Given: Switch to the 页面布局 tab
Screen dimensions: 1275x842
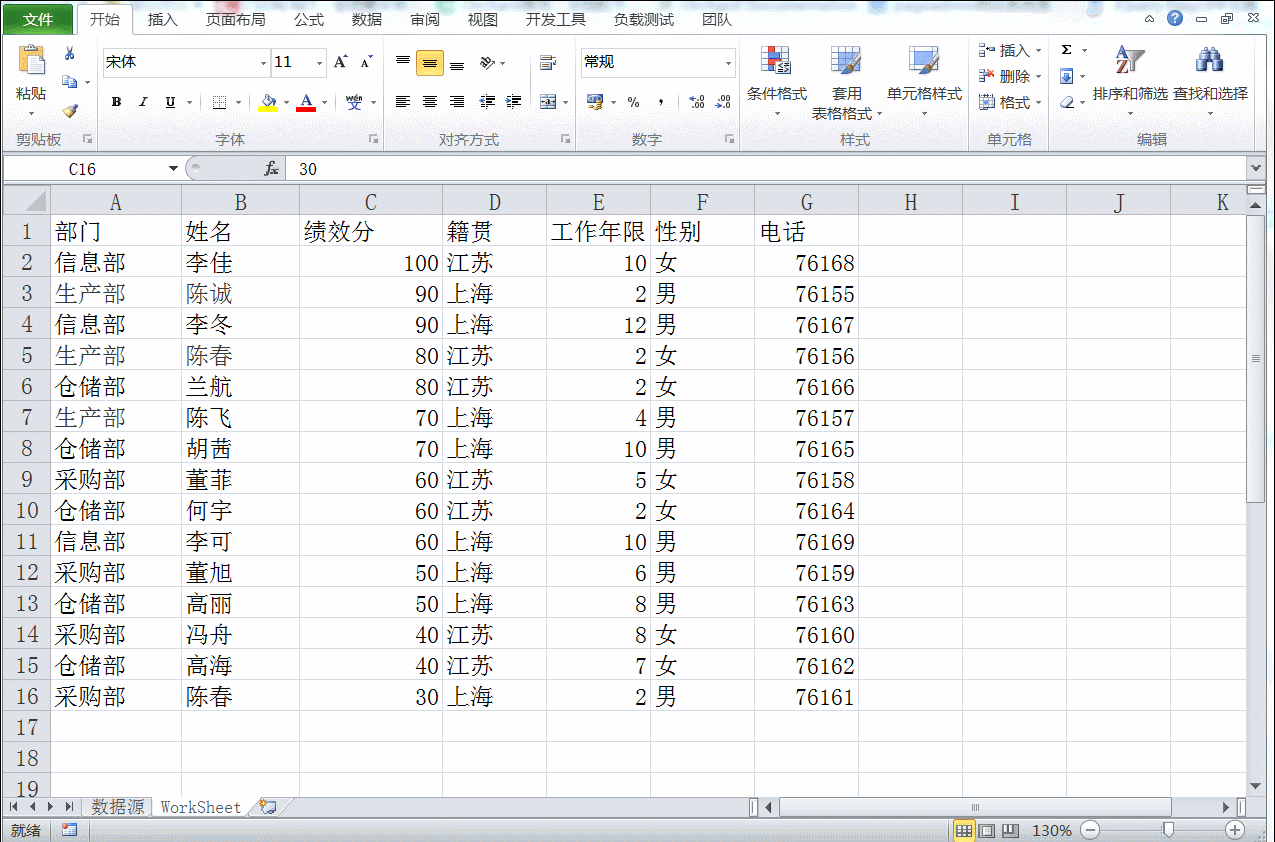Looking at the screenshot, I should pos(235,19).
